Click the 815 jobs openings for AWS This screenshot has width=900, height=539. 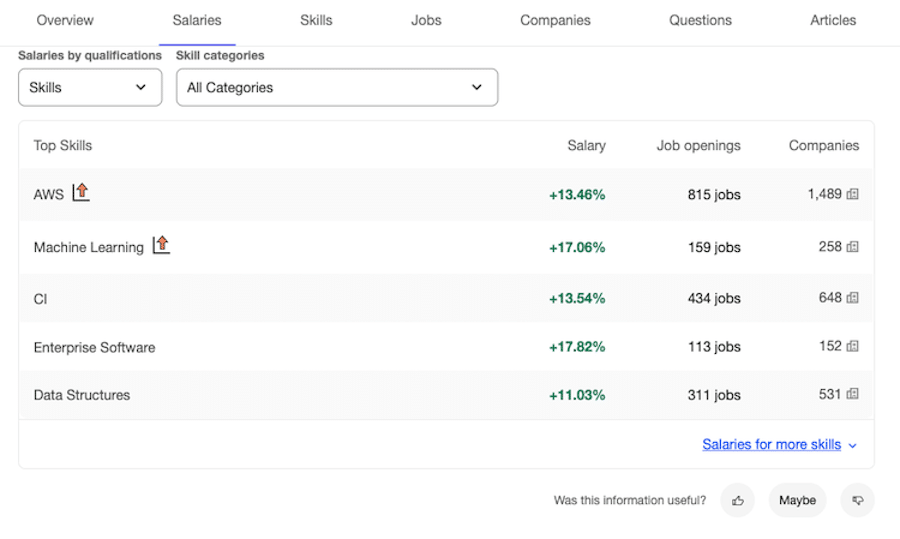pos(714,195)
